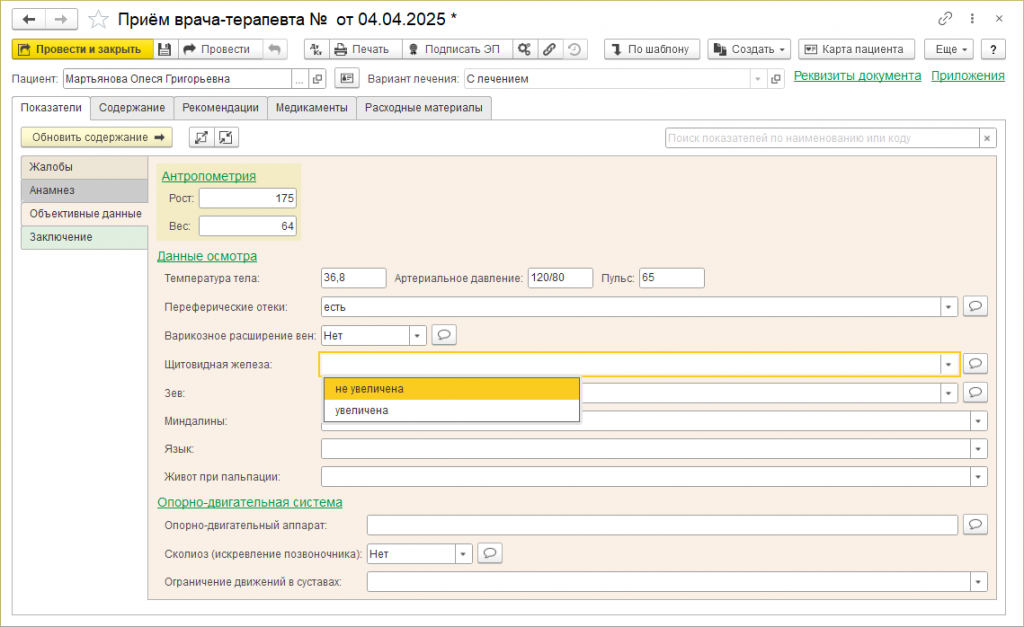Add comment for Опорно-двигательный аппарат
1024x627 pixels.
975,524
